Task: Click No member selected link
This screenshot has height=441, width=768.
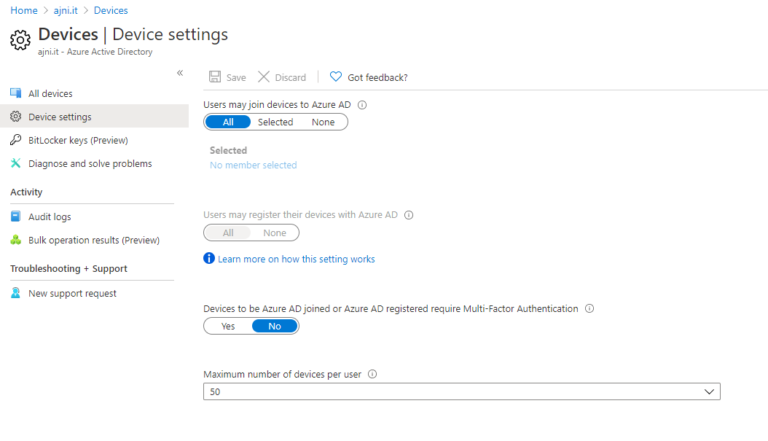Action: pyautogui.click(x=253, y=165)
